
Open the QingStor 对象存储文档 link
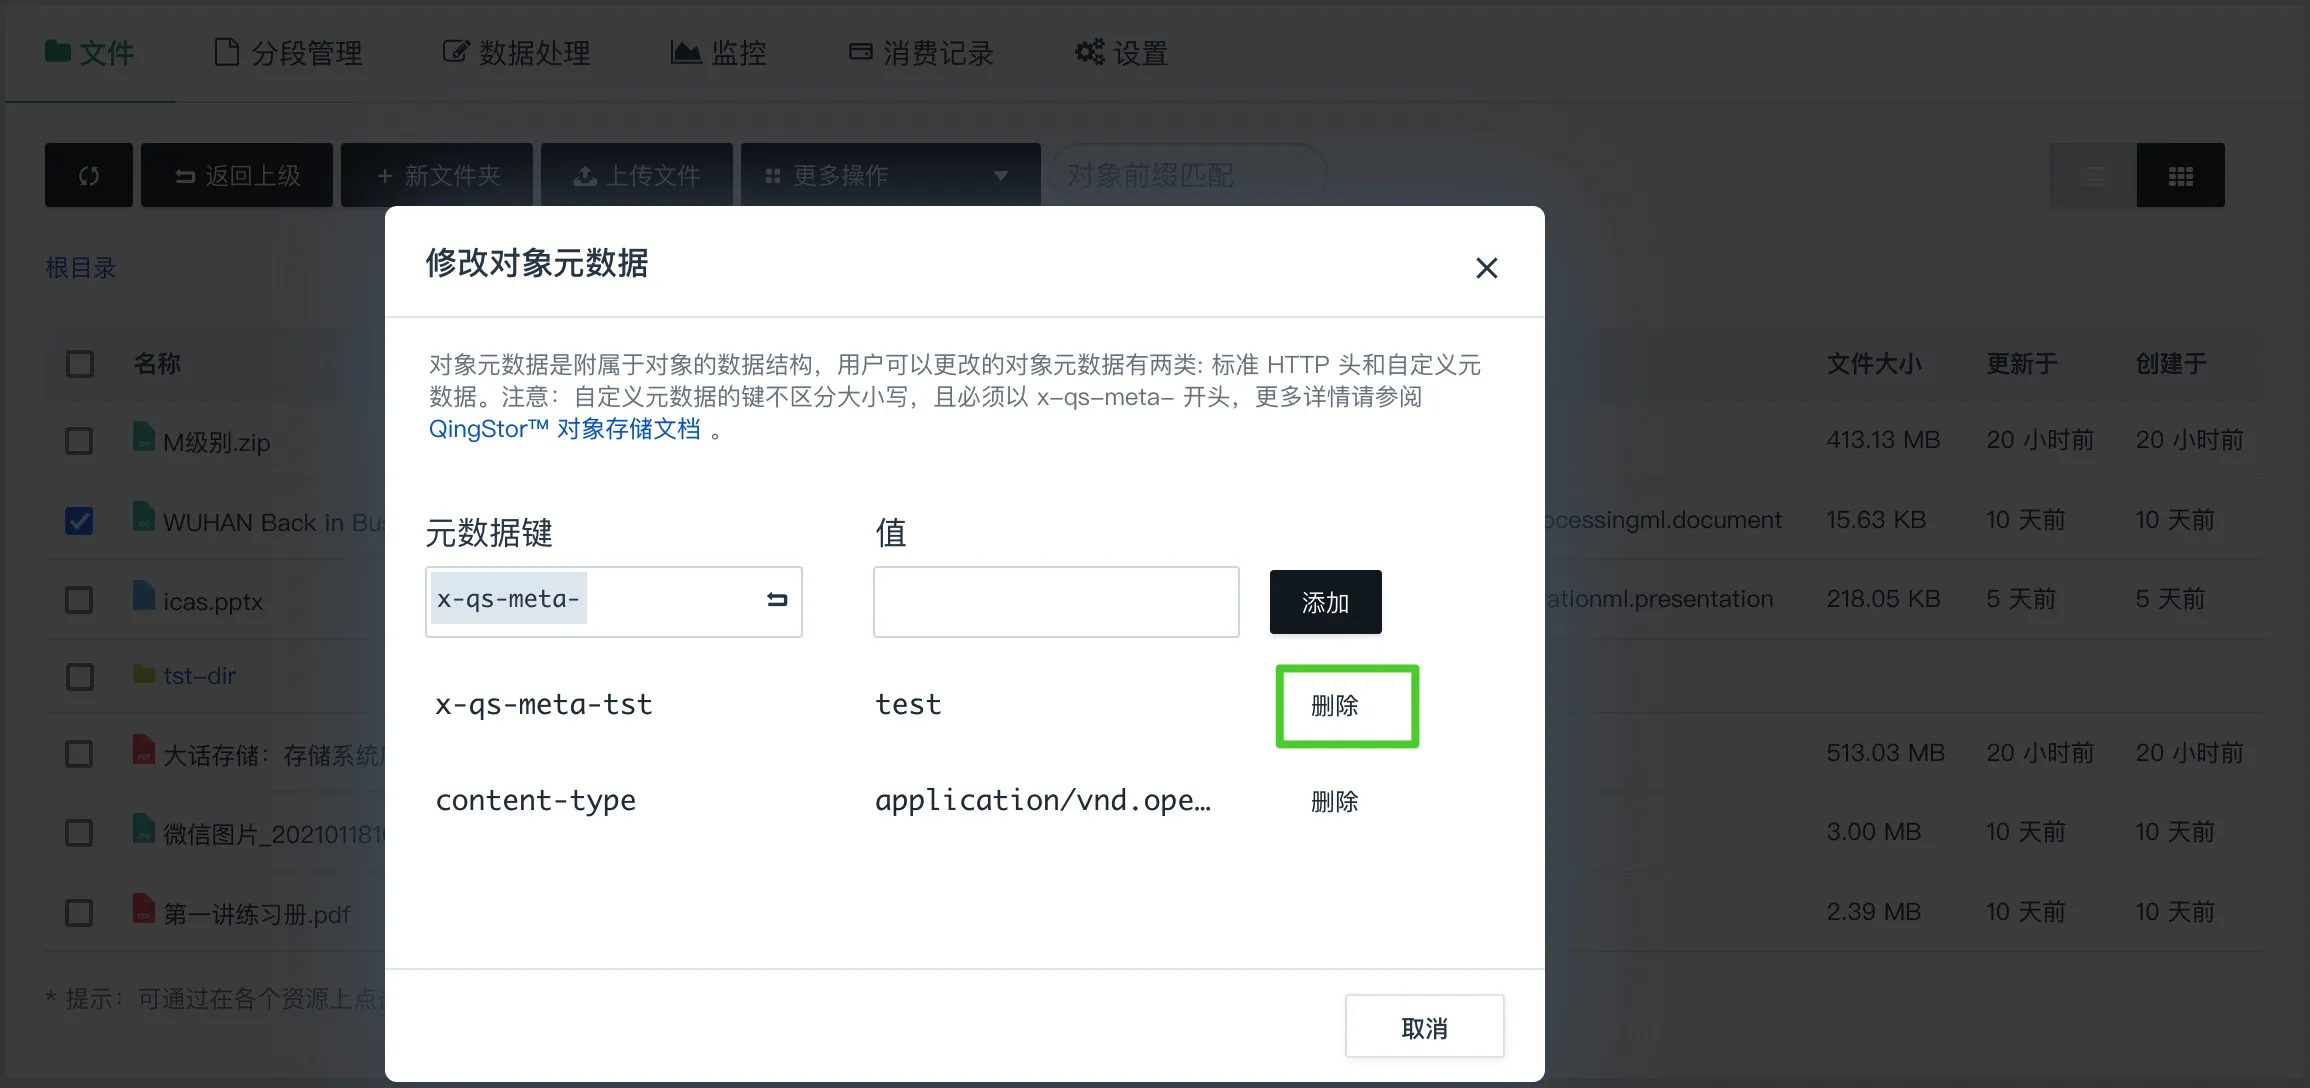565,429
